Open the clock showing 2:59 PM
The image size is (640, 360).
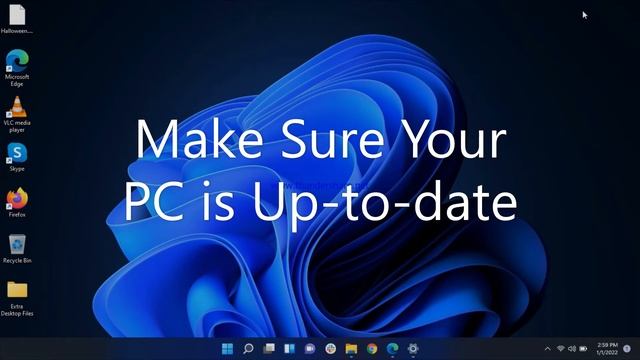[607, 349]
